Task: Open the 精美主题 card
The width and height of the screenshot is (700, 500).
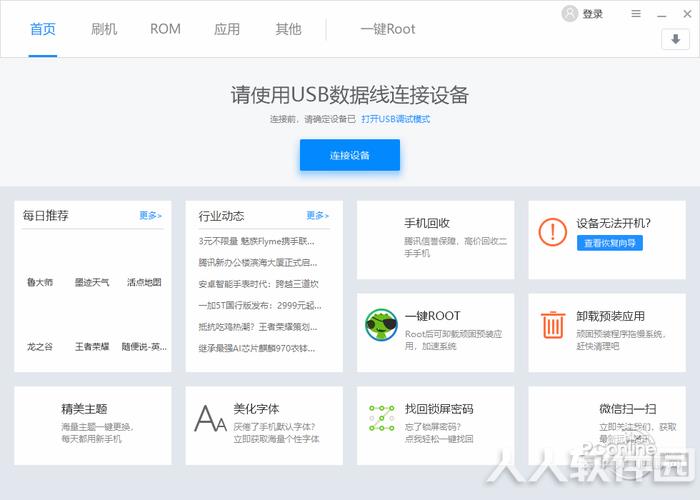Action: 93,426
